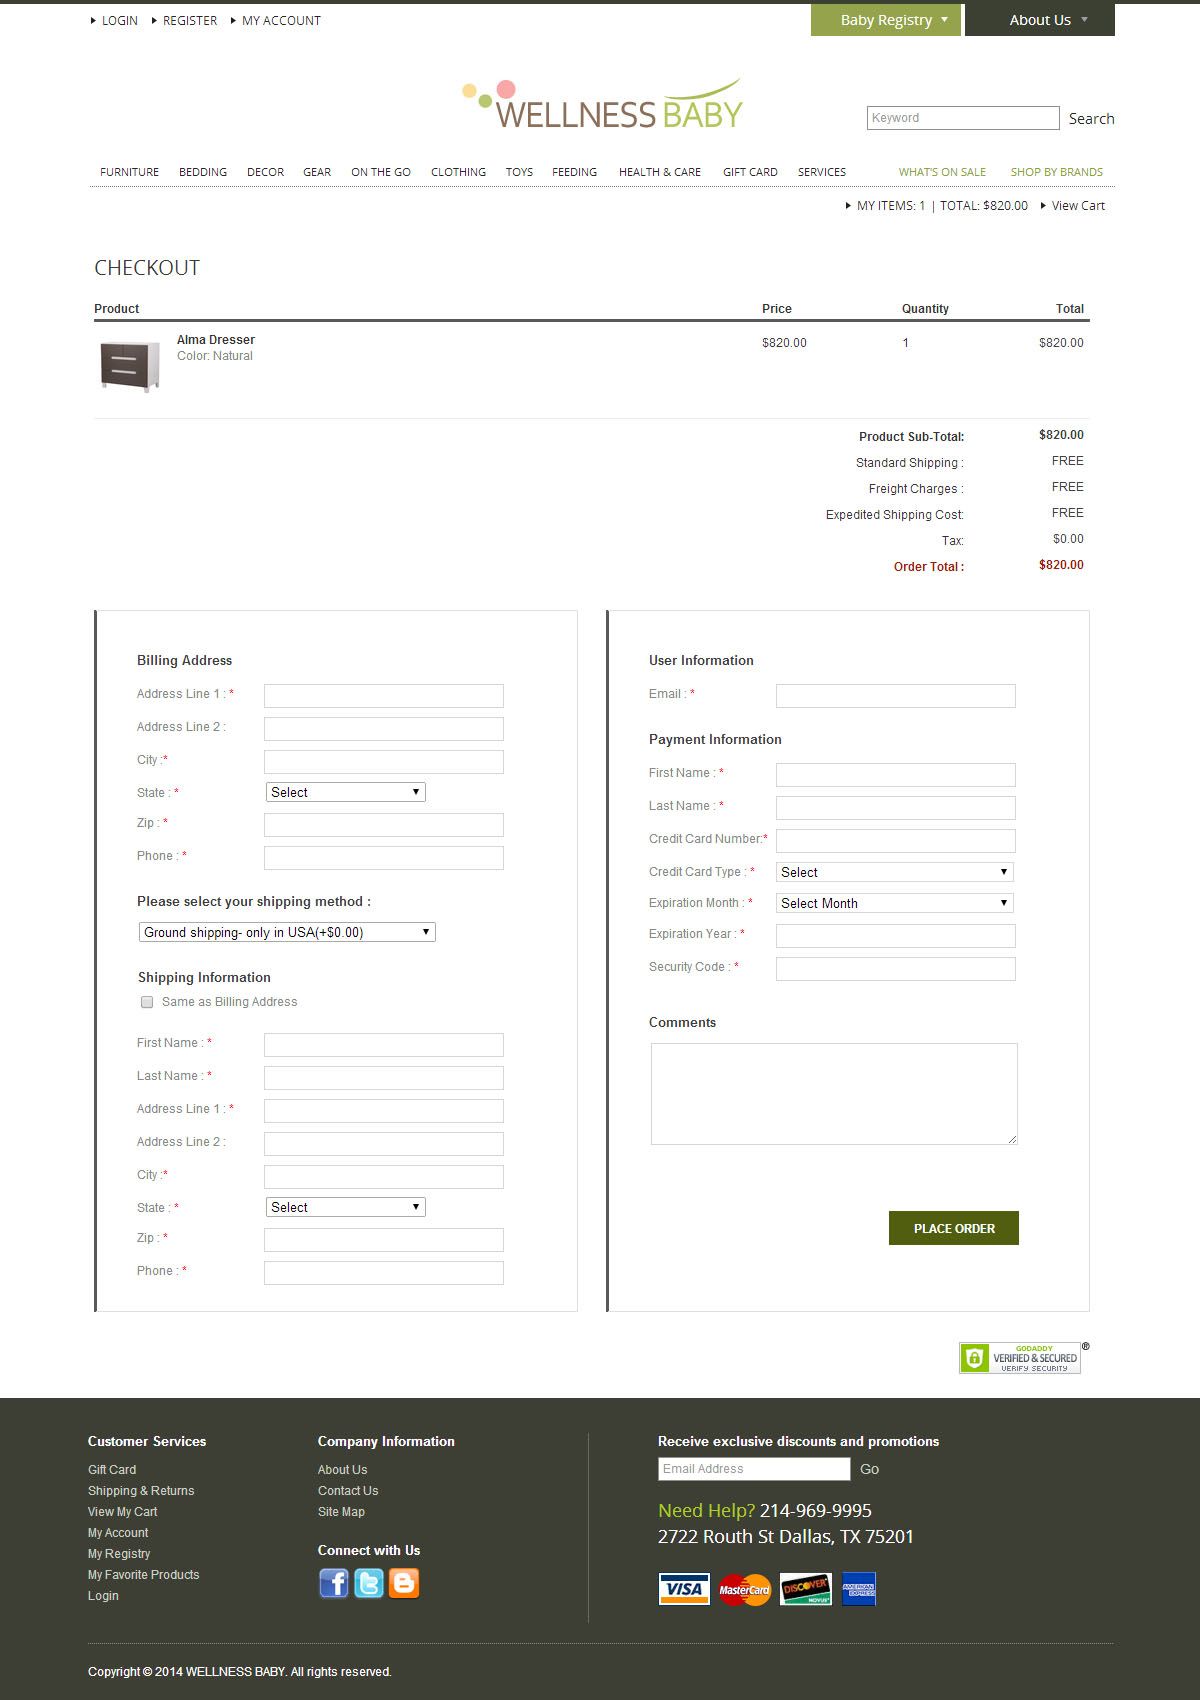1200x1700 pixels.
Task: Focus the Expiration Year field
Action: point(896,936)
